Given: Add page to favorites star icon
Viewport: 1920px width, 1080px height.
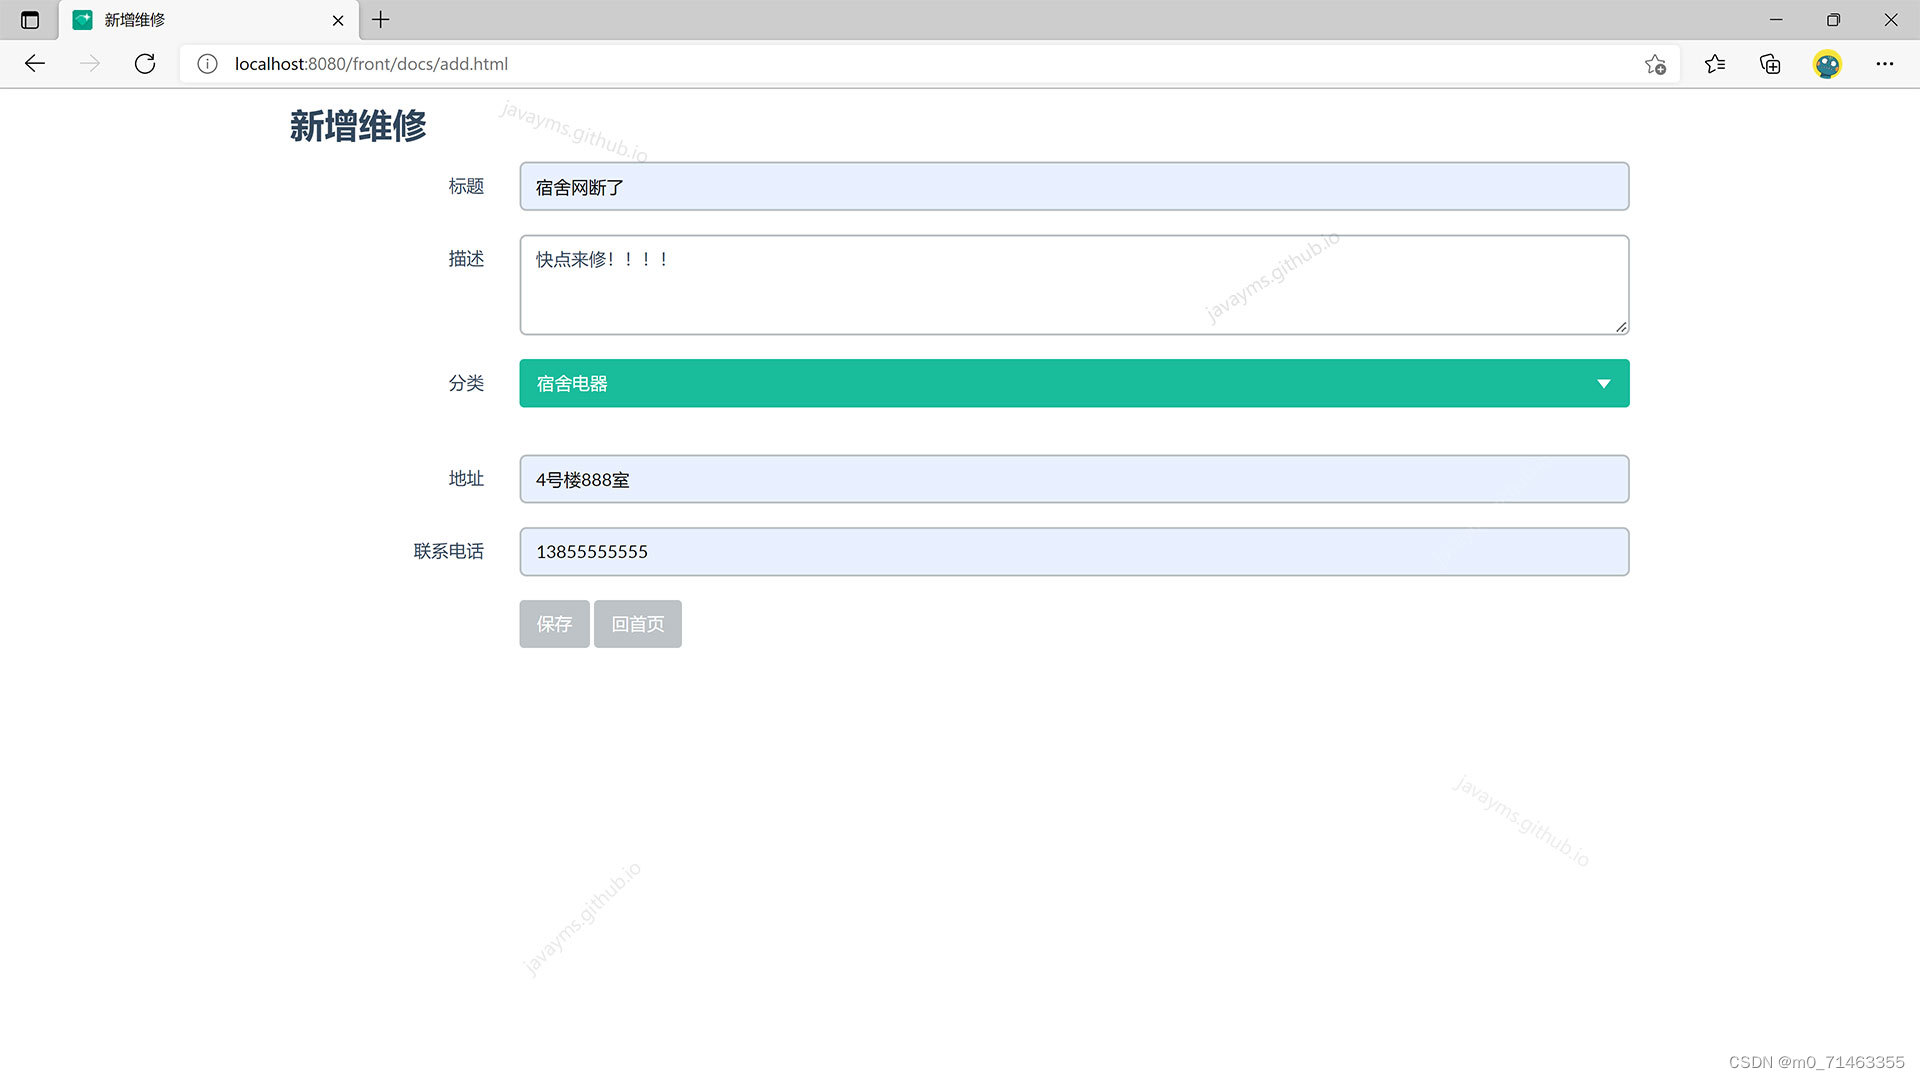Looking at the screenshot, I should [1655, 64].
